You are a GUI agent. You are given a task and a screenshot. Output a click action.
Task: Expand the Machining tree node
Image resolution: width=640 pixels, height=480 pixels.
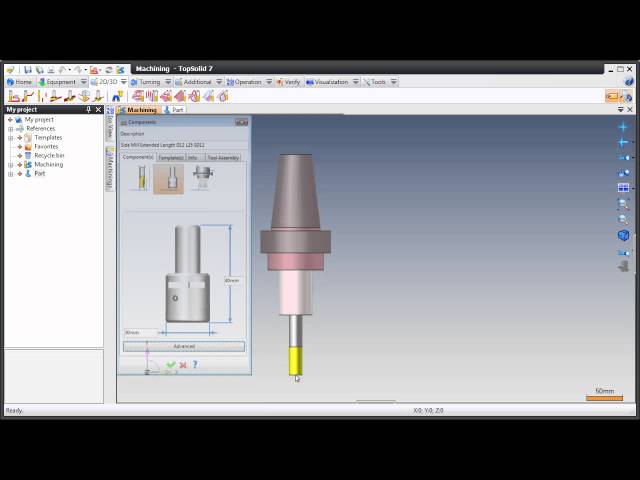(x=11, y=164)
